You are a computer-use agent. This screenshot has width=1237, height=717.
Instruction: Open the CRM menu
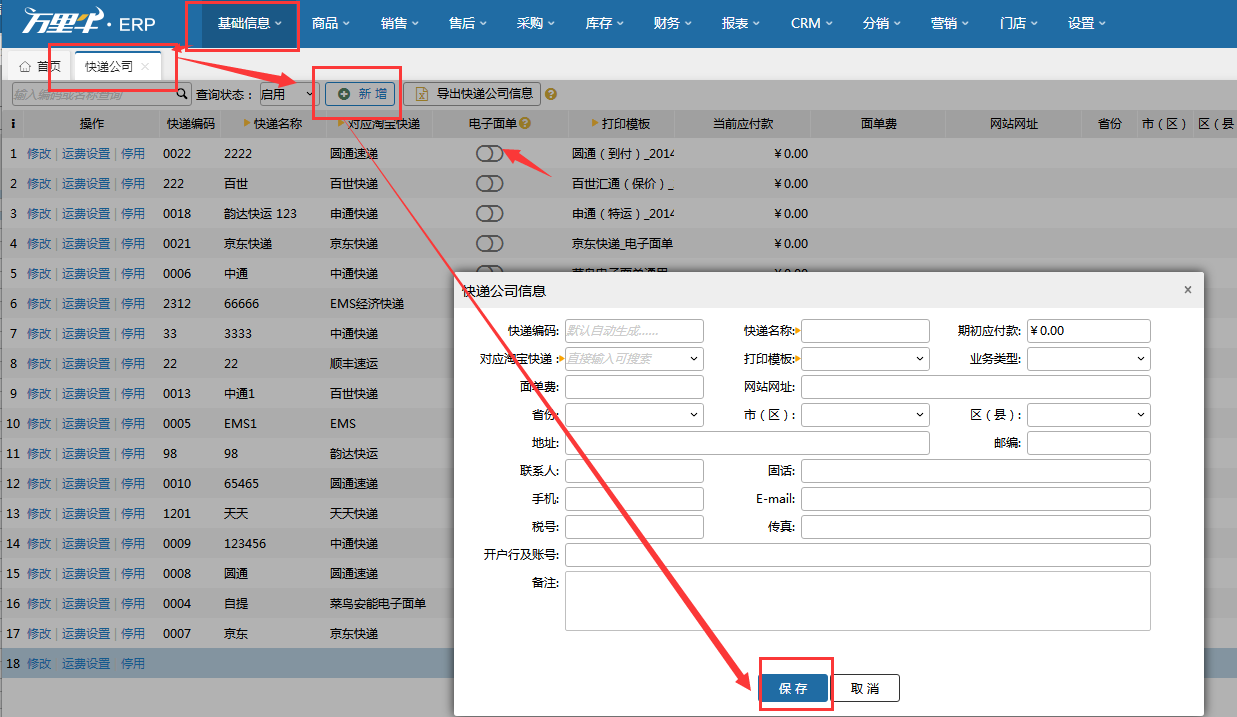click(x=810, y=23)
